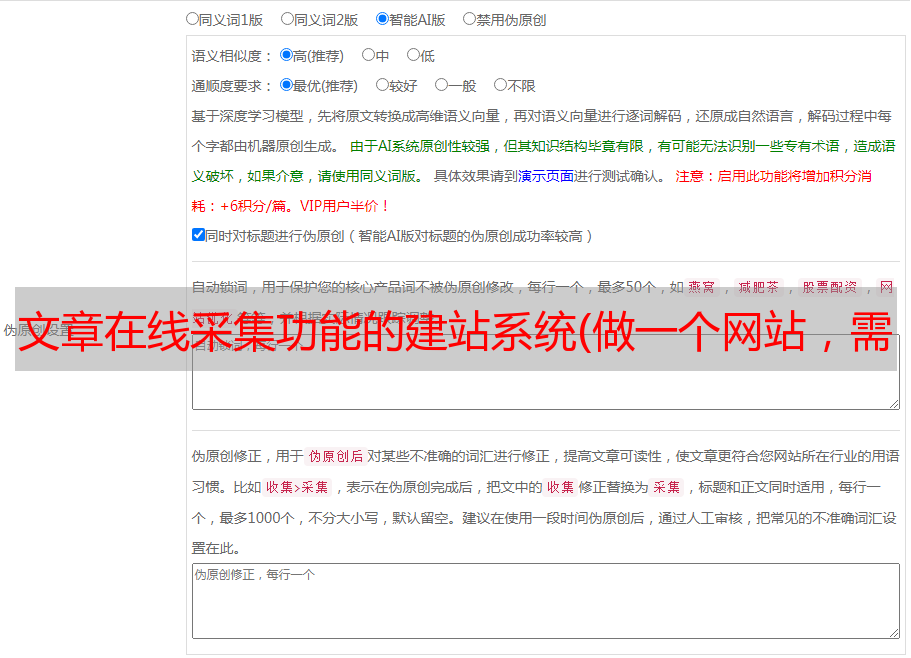Click the 语义相似度 label
This screenshot has height=658, width=911.
[x=232, y=56]
